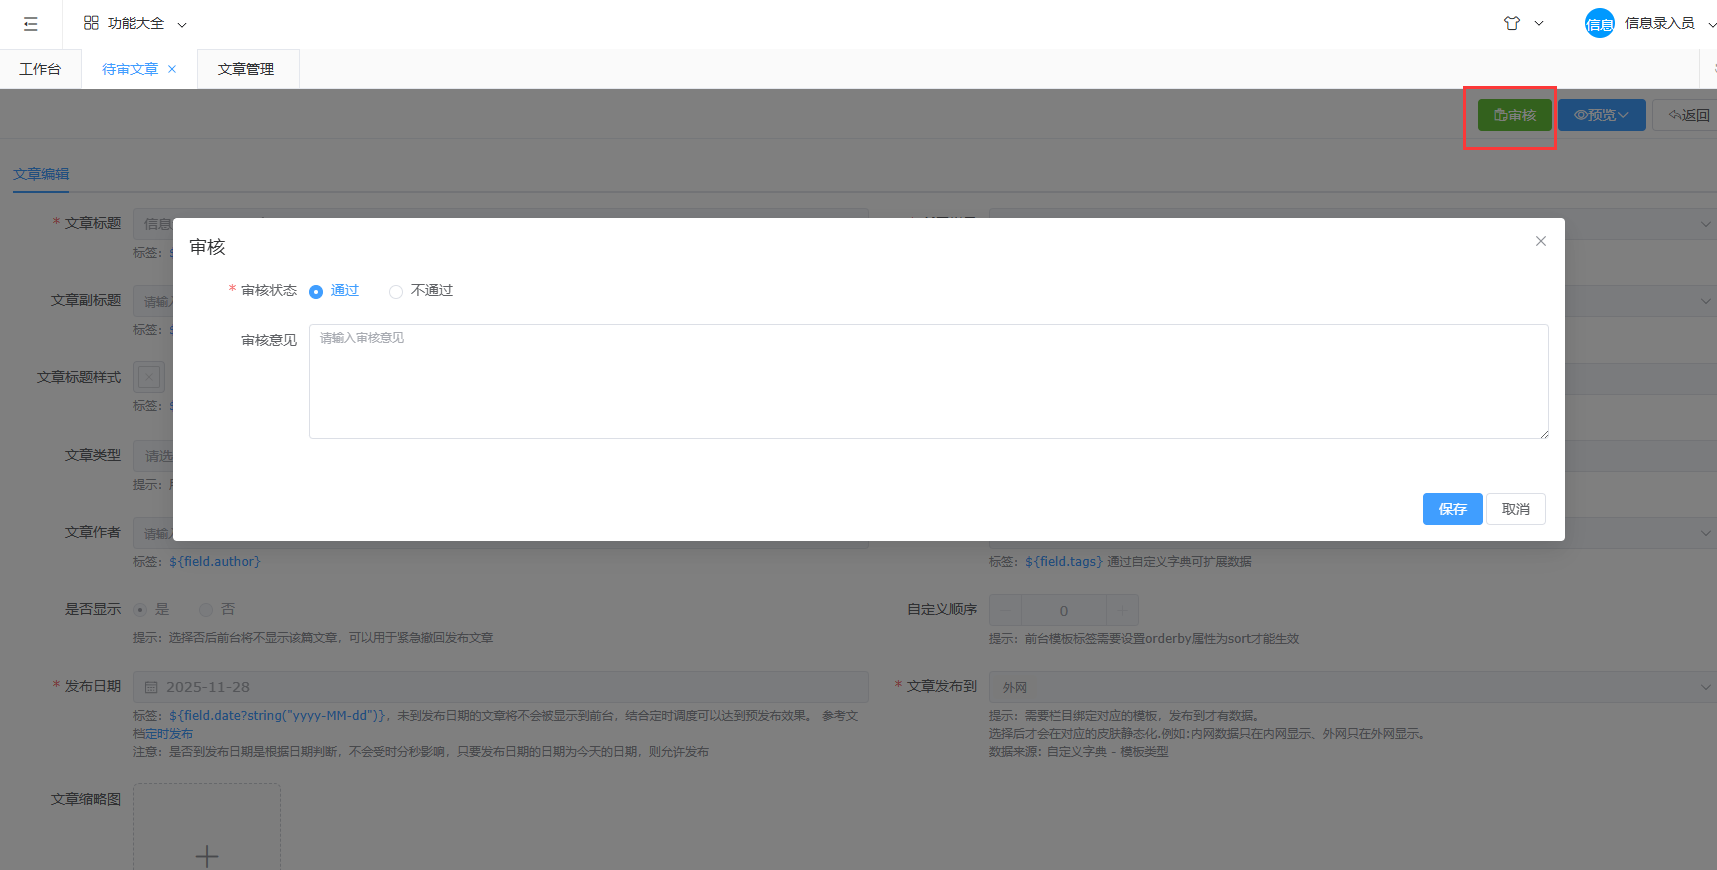Cancel the review dialog with 取消
Screen dimensions: 1717x870
click(x=1515, y=509)
